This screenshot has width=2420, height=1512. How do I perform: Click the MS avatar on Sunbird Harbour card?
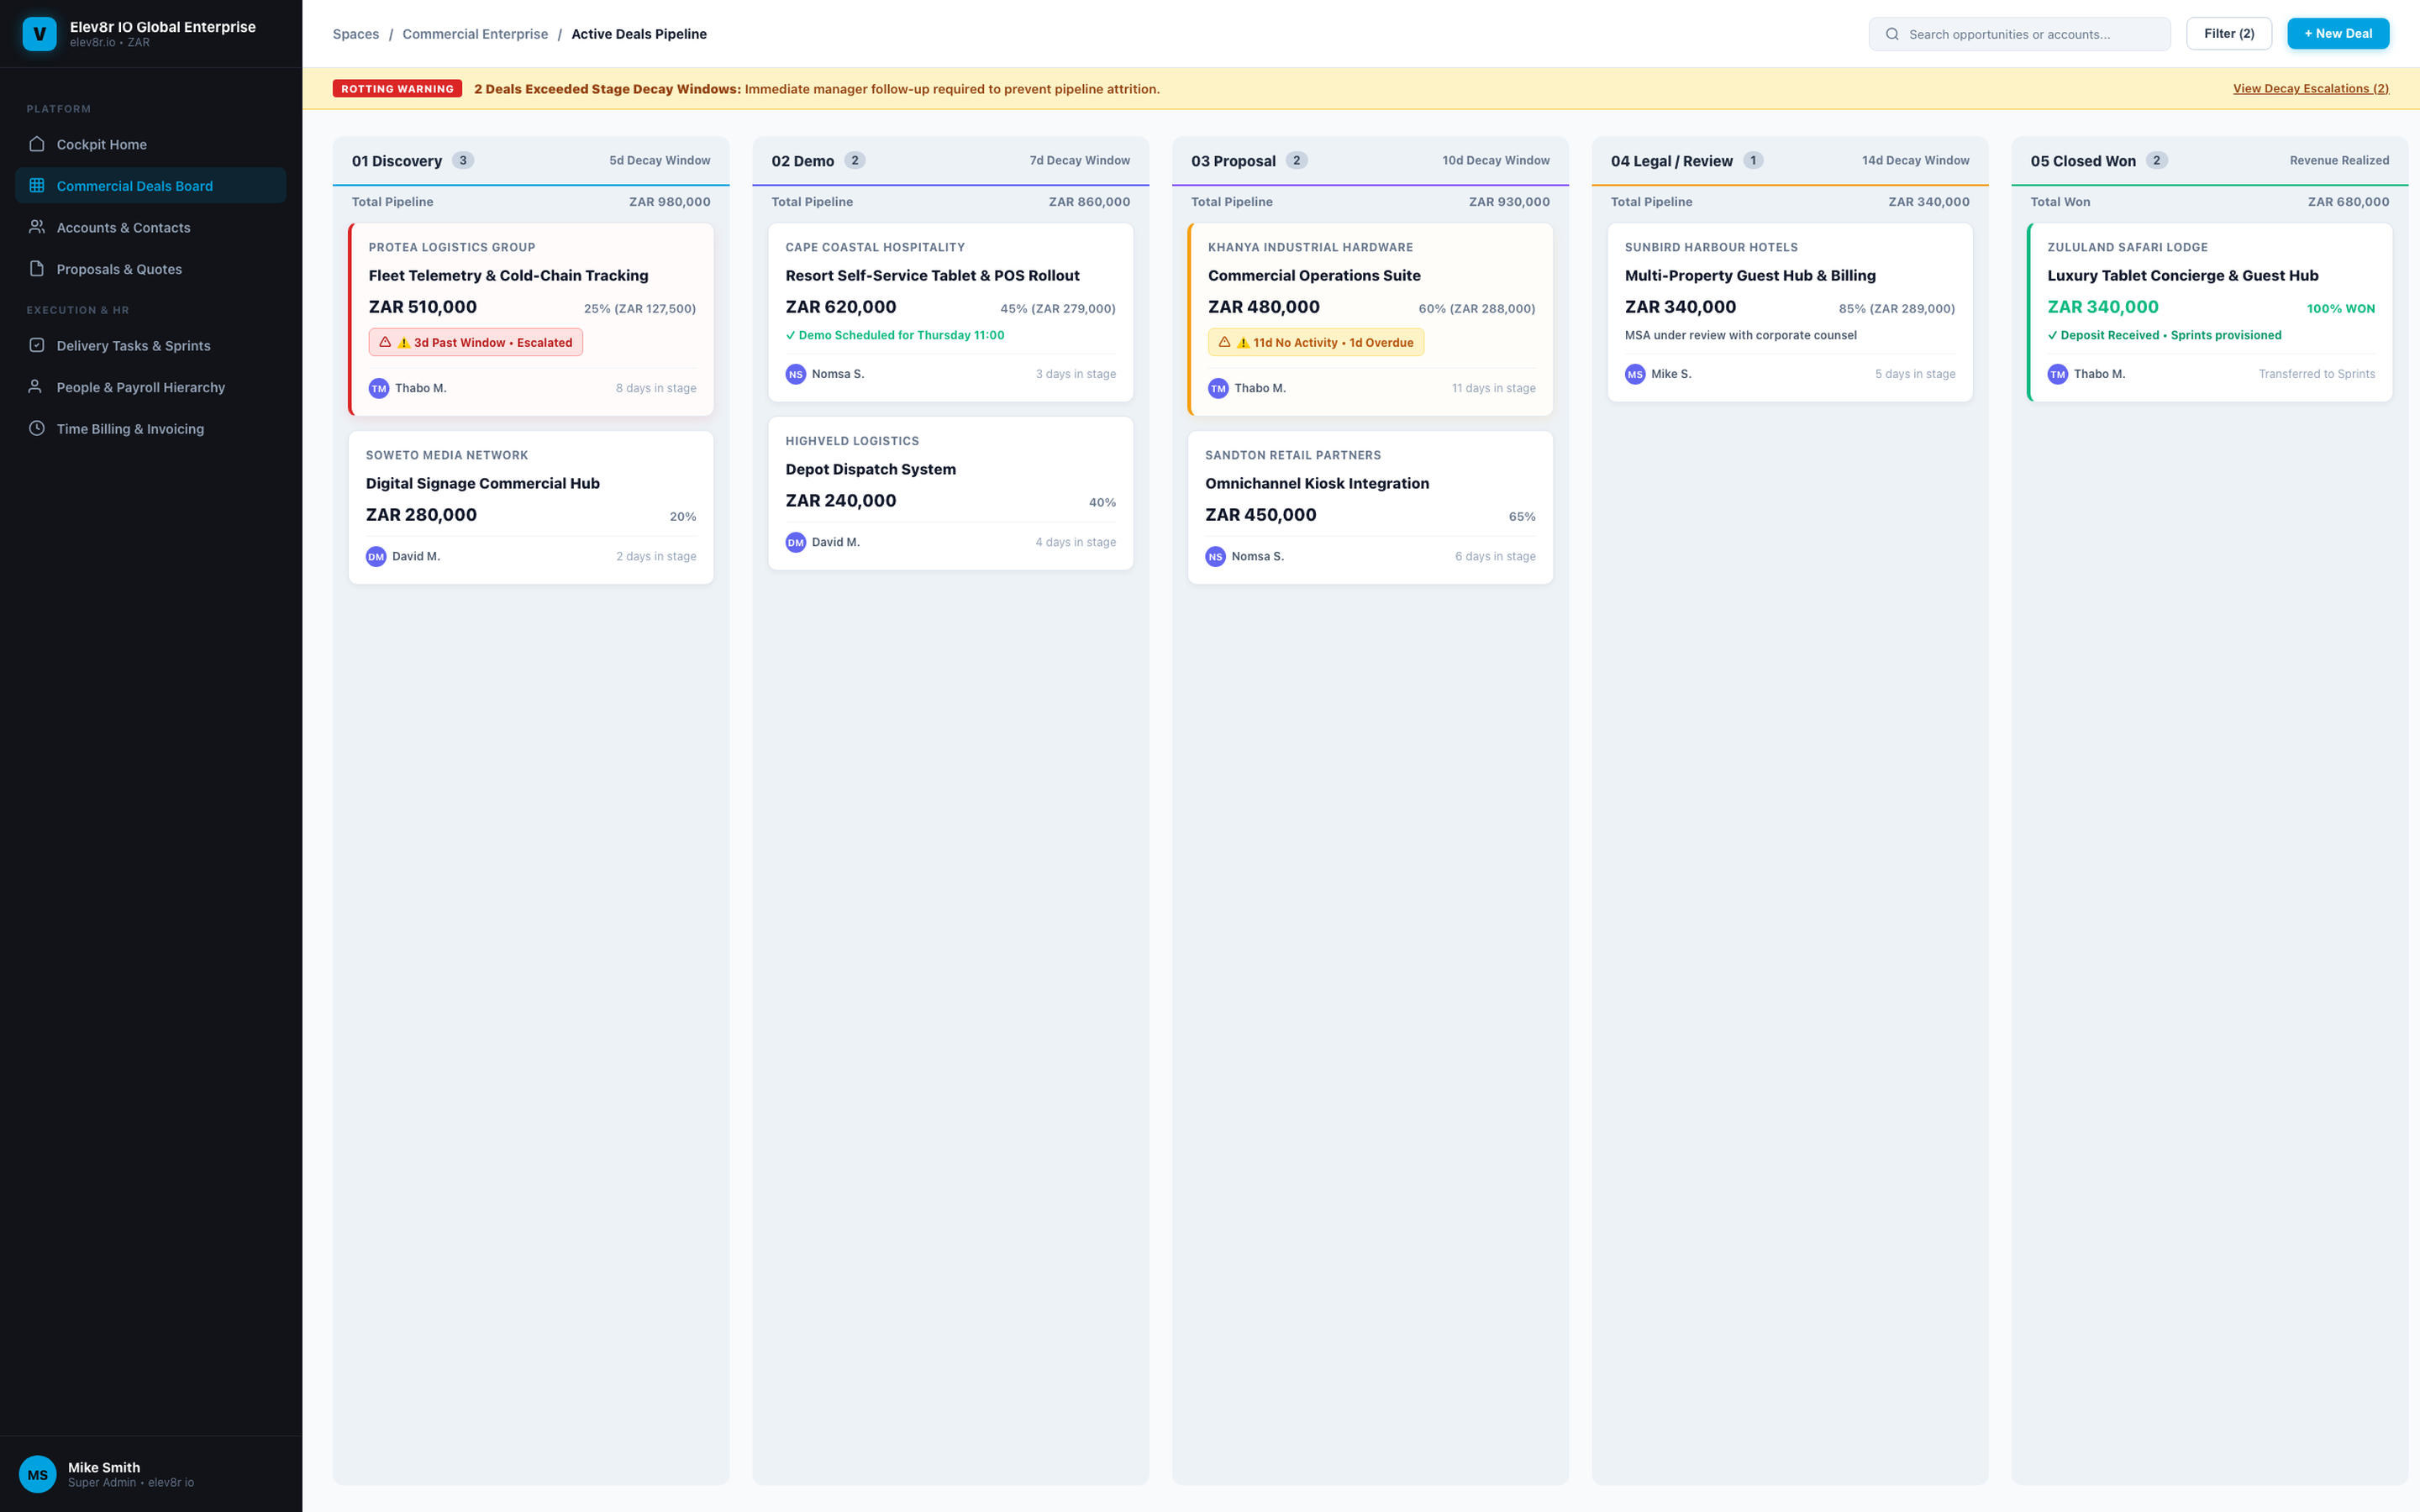[1635, 374]
